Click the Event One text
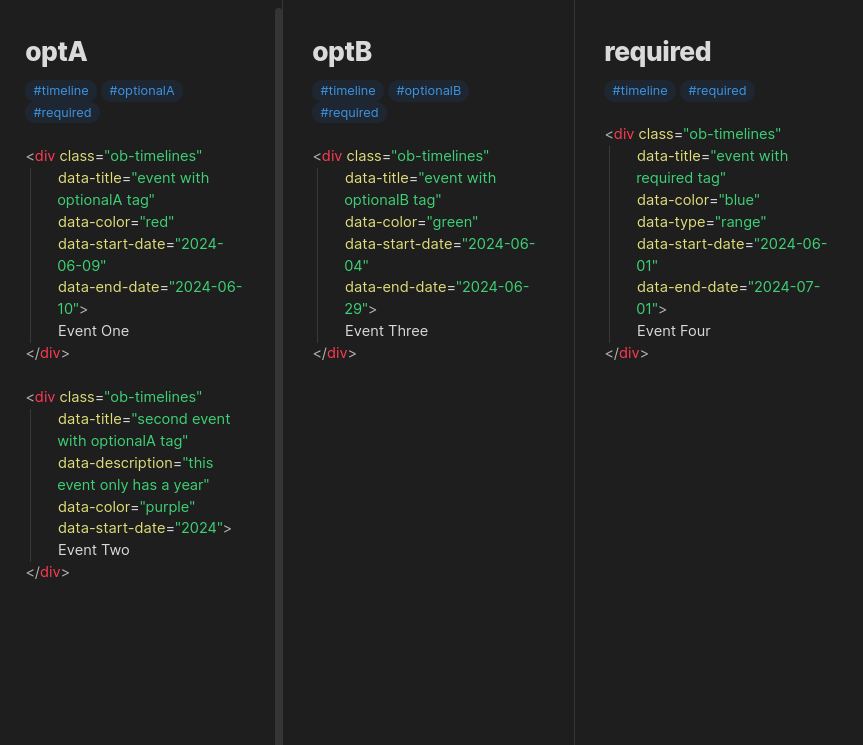The height and width of the screenshot is (745, 863). [93, 330]
